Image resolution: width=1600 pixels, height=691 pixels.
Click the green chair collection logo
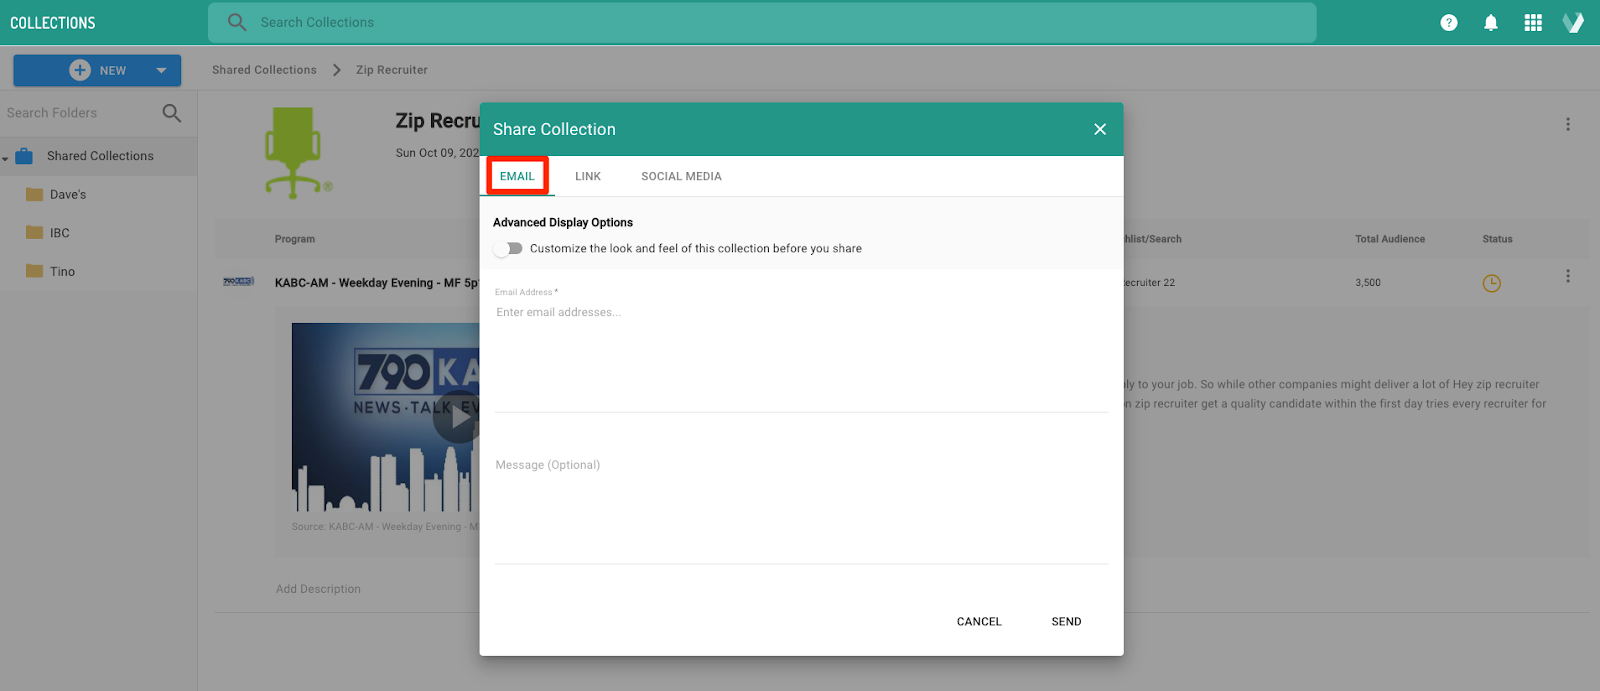coord(297,153)
